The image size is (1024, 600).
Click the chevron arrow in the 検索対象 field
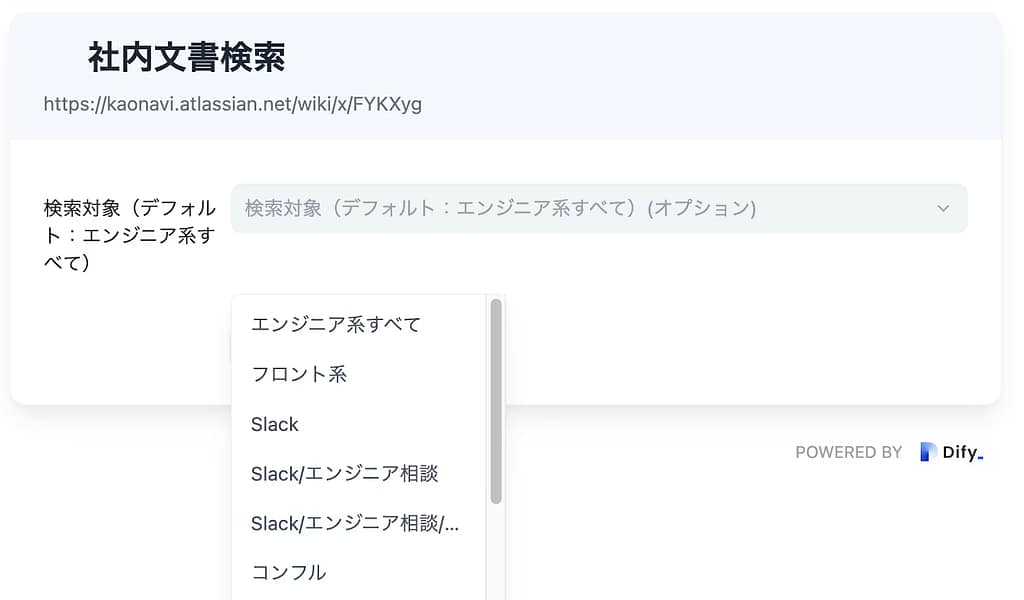942,208
